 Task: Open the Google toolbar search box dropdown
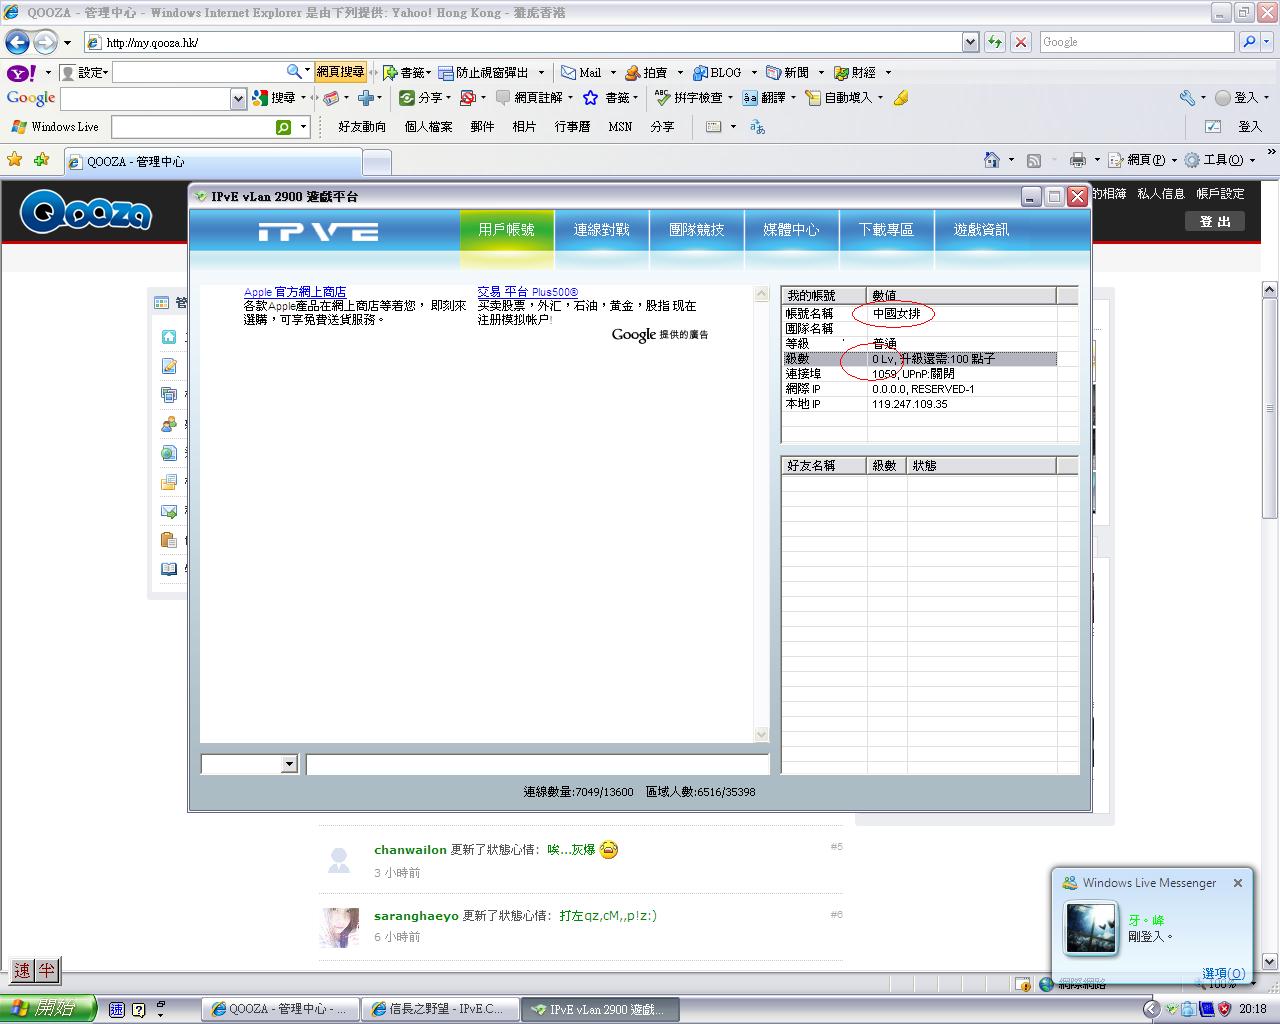(238, 98)
